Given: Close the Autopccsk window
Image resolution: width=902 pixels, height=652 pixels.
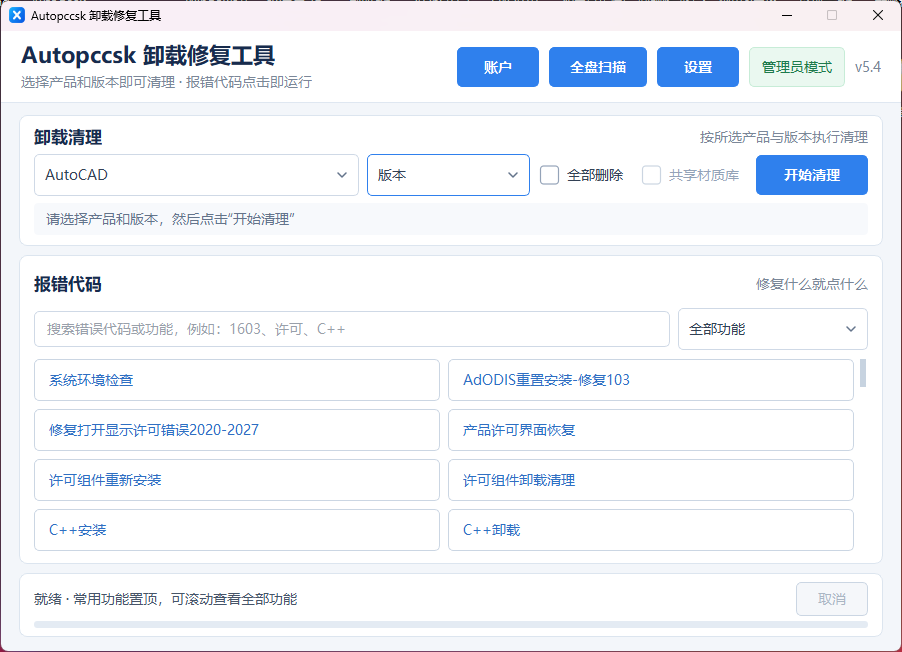Looking at the screenshot, I should (878, 15).
